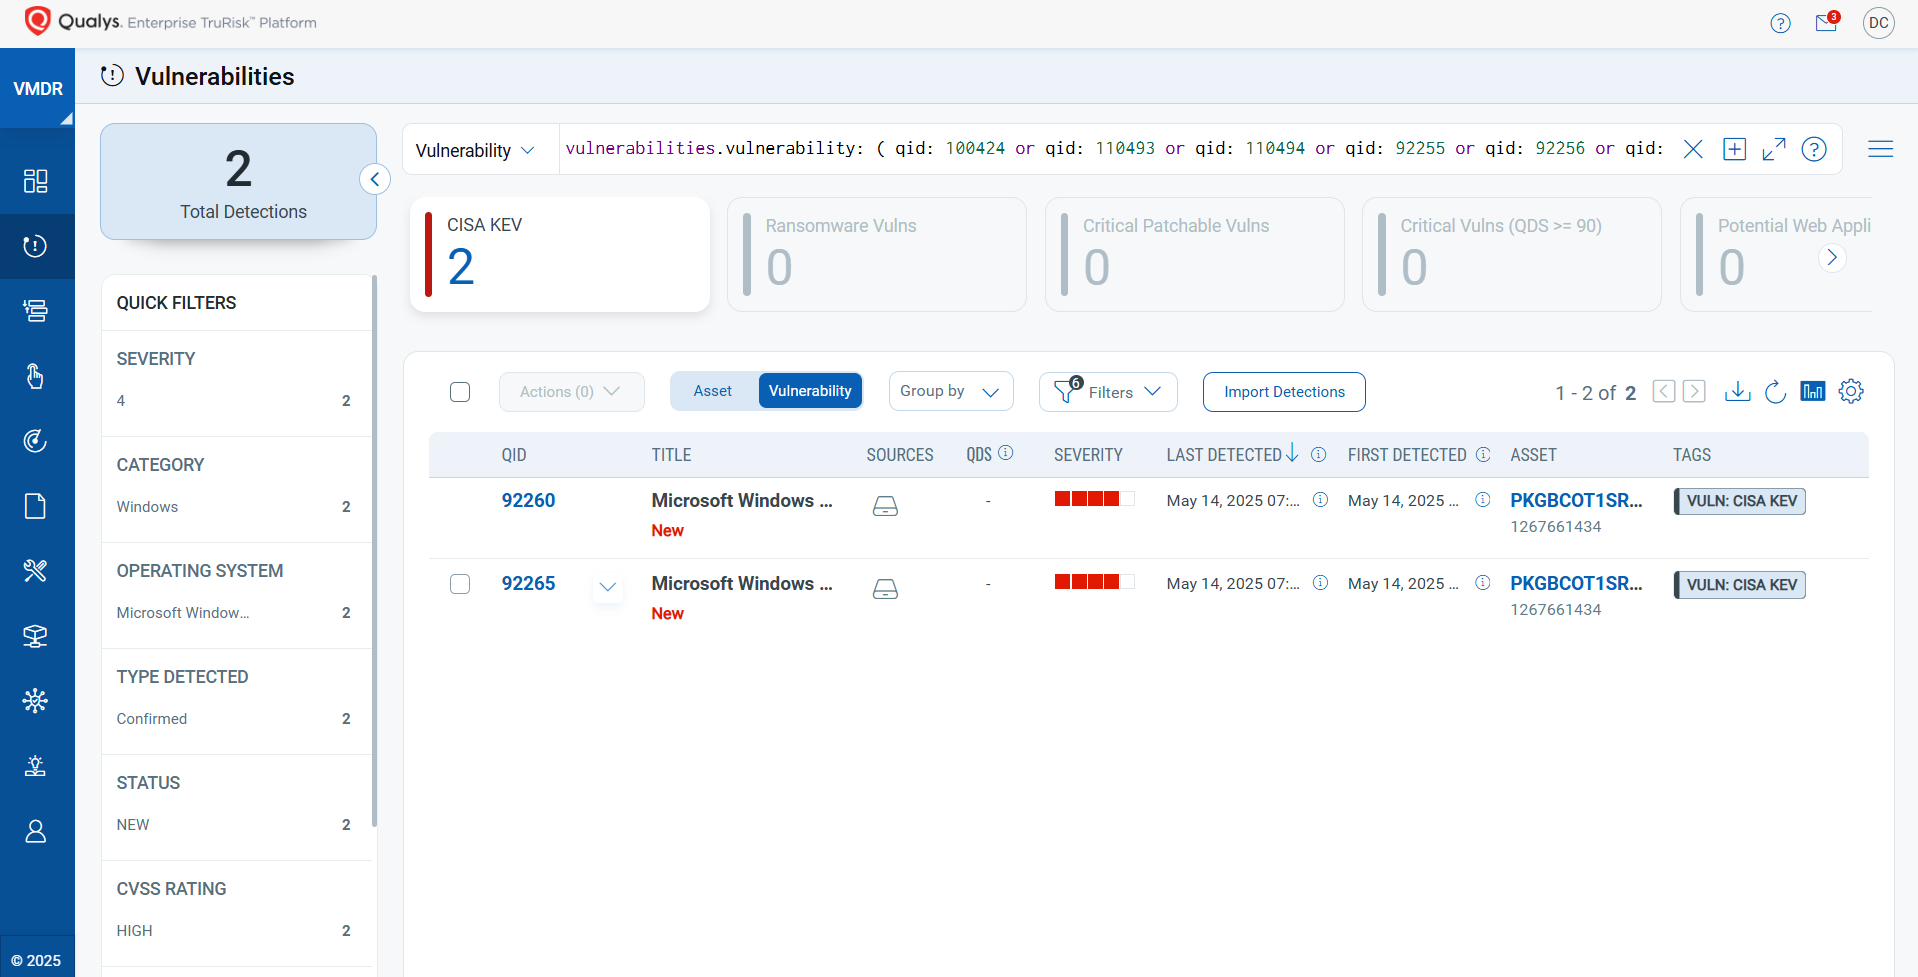Go to previous results page arrow
This screenshot has width=1918, height=977.
click(x=1663, y=391)
